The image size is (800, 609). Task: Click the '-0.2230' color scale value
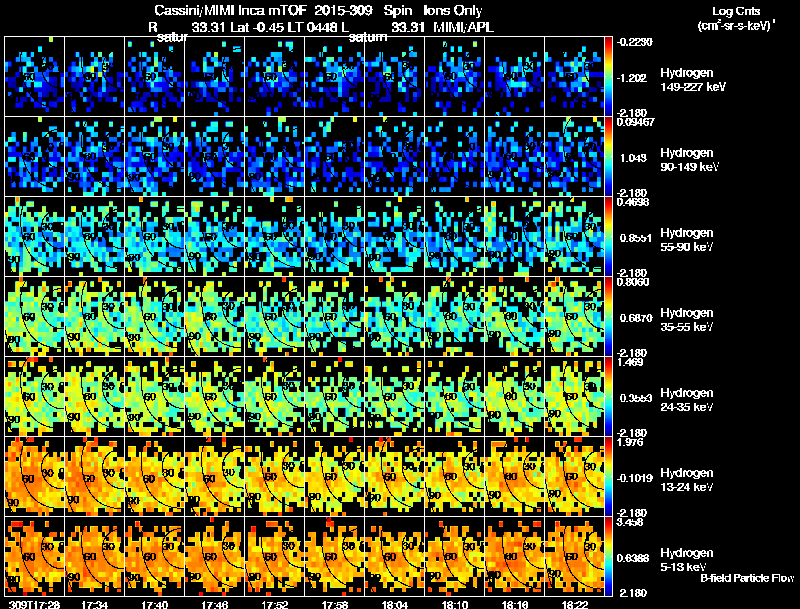click(635, 42)
